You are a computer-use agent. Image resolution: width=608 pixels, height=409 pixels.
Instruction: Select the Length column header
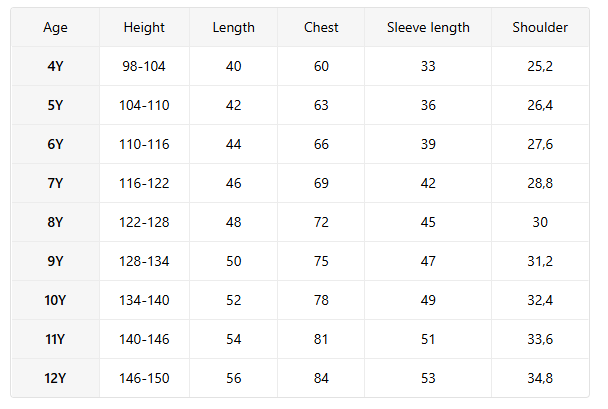pyautogui.click(x=233, y=27)
